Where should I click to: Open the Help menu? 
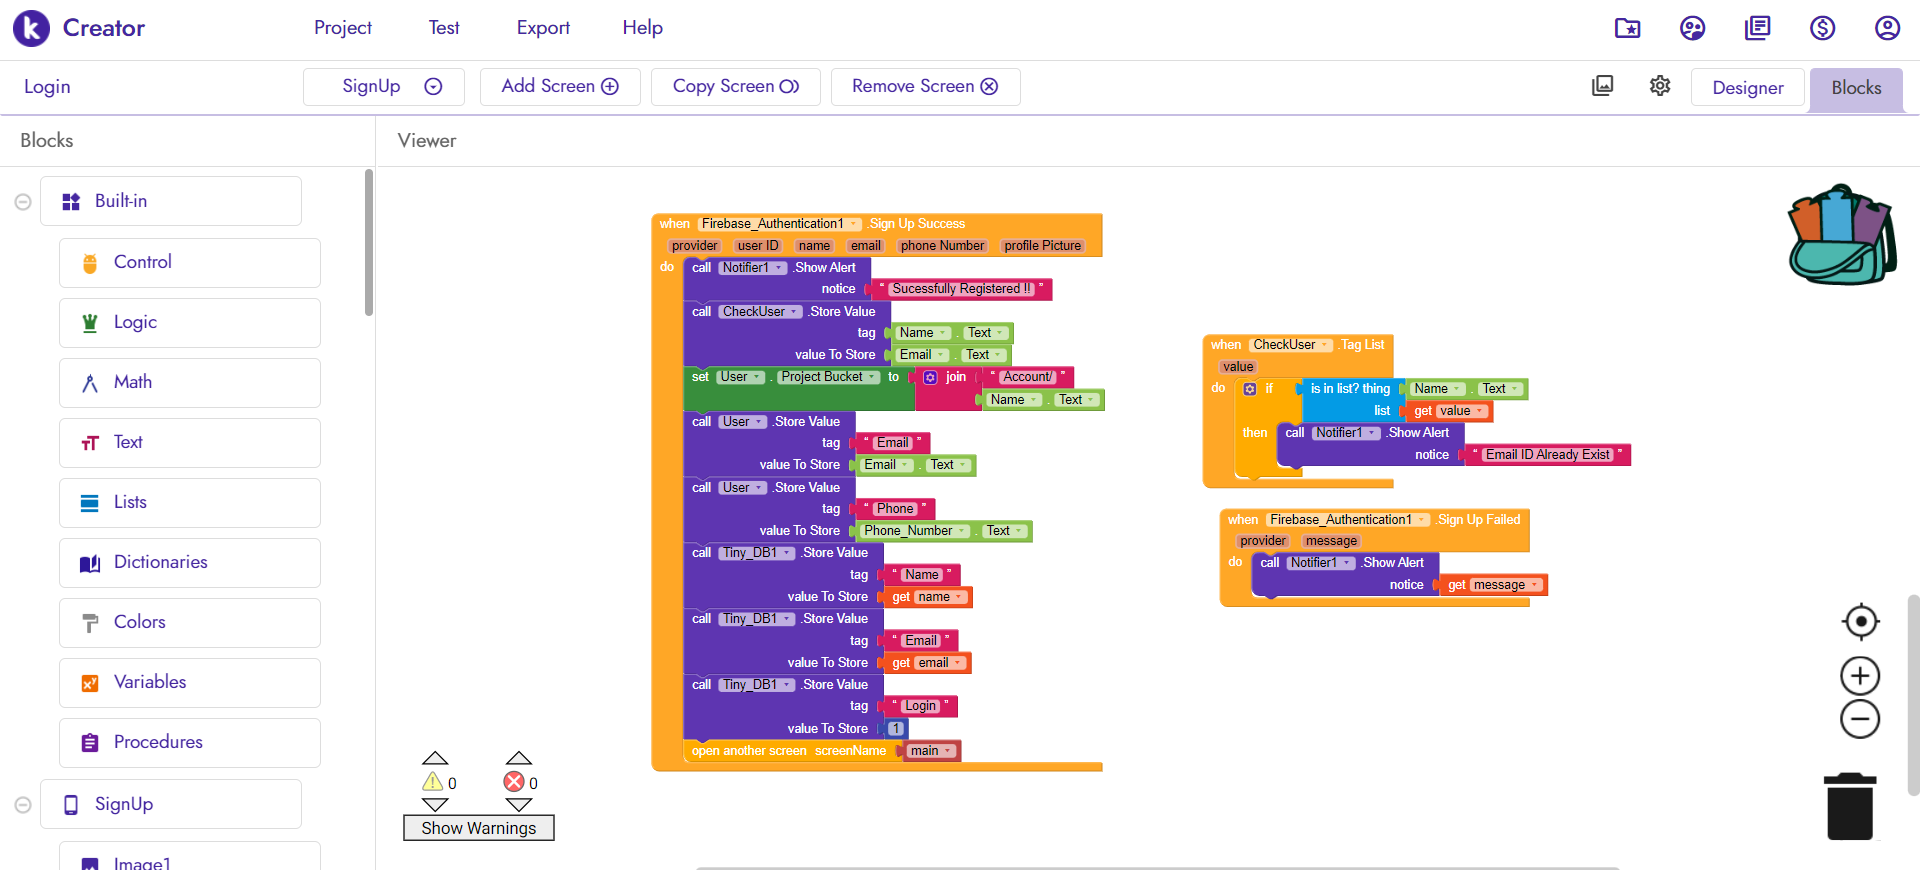pyautogui.click(x=643, y=28)
